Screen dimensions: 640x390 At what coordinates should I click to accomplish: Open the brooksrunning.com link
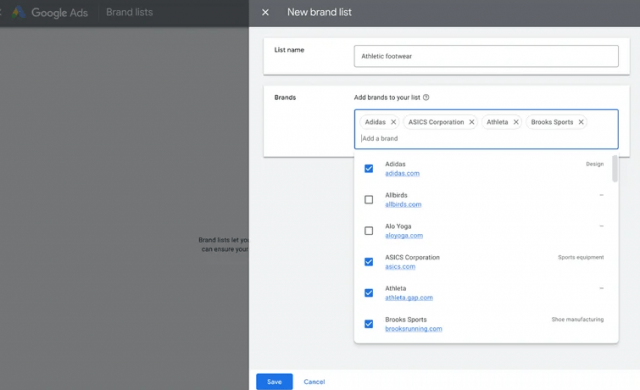413,328
